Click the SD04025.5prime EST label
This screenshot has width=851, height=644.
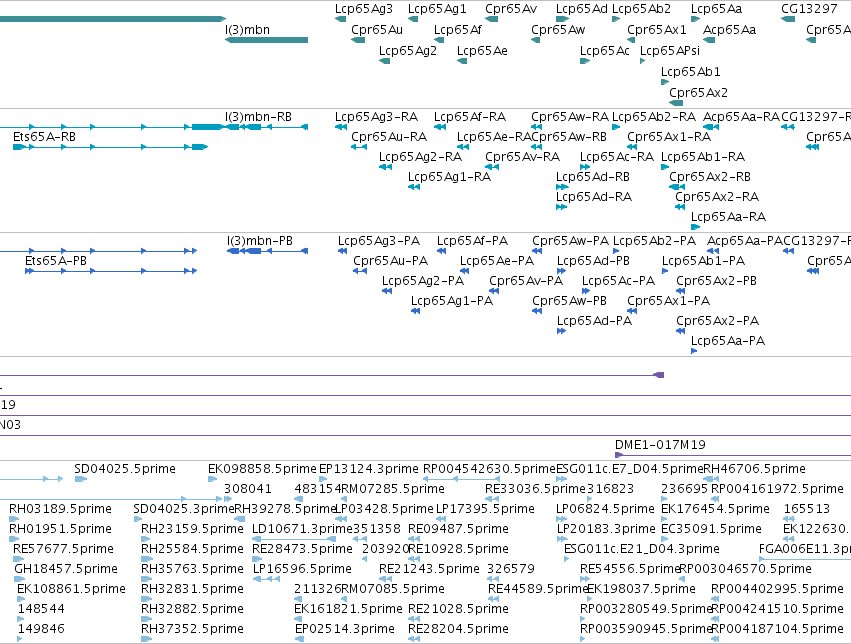(125, 469)
